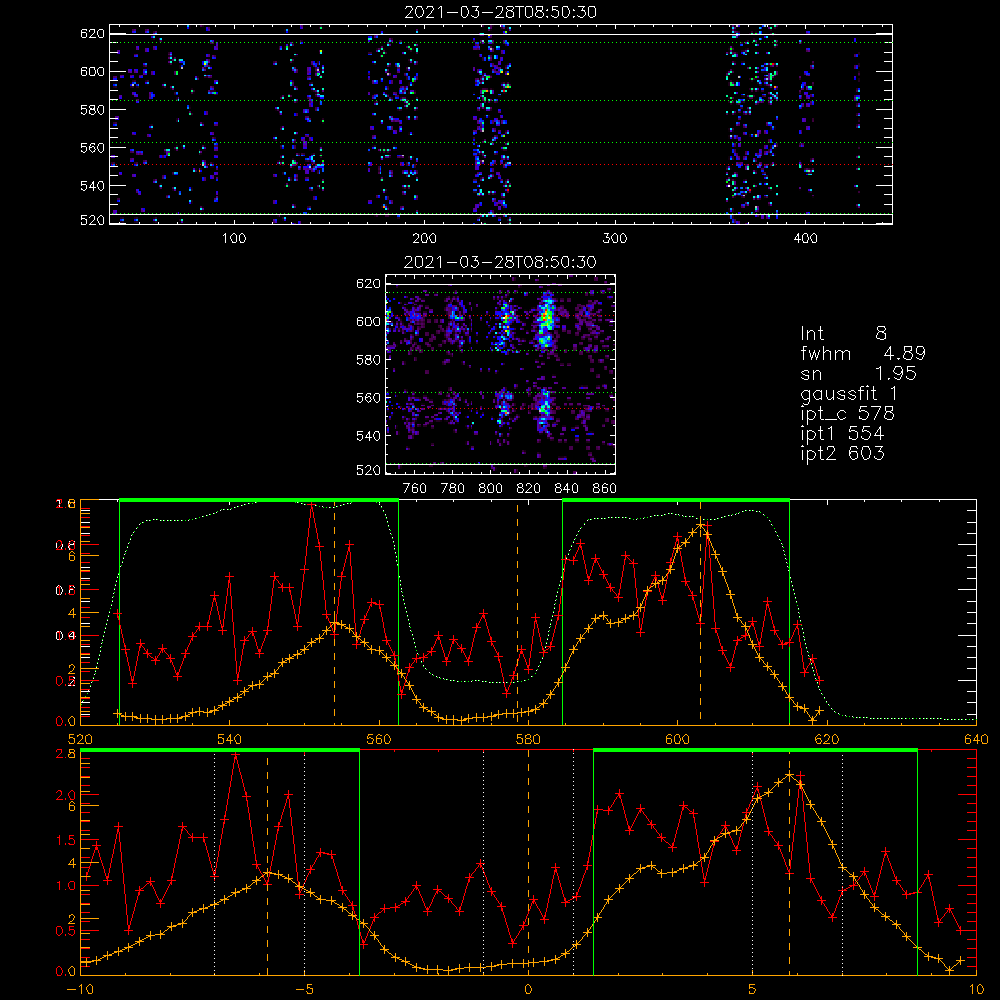Click x-axis label 200 on top image

coord(424,239)
